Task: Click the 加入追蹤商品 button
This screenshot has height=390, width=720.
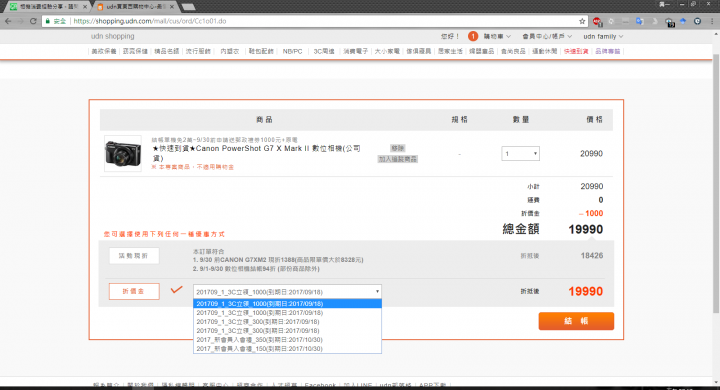Action: [398, 159]
